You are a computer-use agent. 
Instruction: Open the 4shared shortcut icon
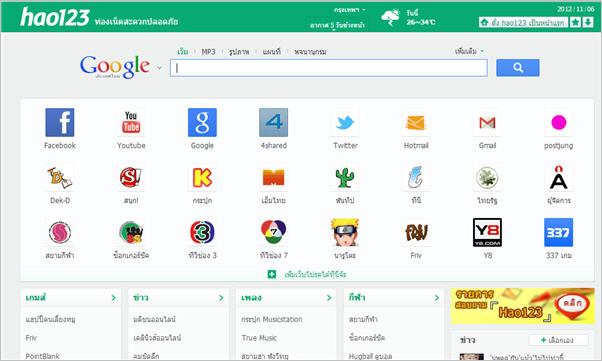point(273,123)
